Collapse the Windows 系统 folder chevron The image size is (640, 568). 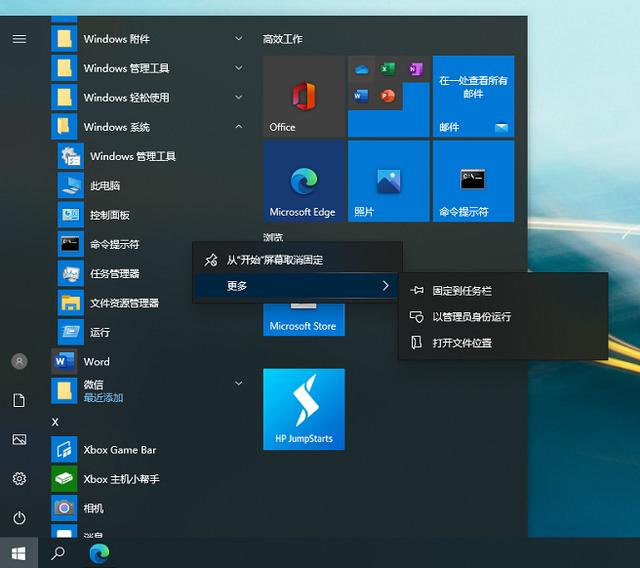pos(239,126)
